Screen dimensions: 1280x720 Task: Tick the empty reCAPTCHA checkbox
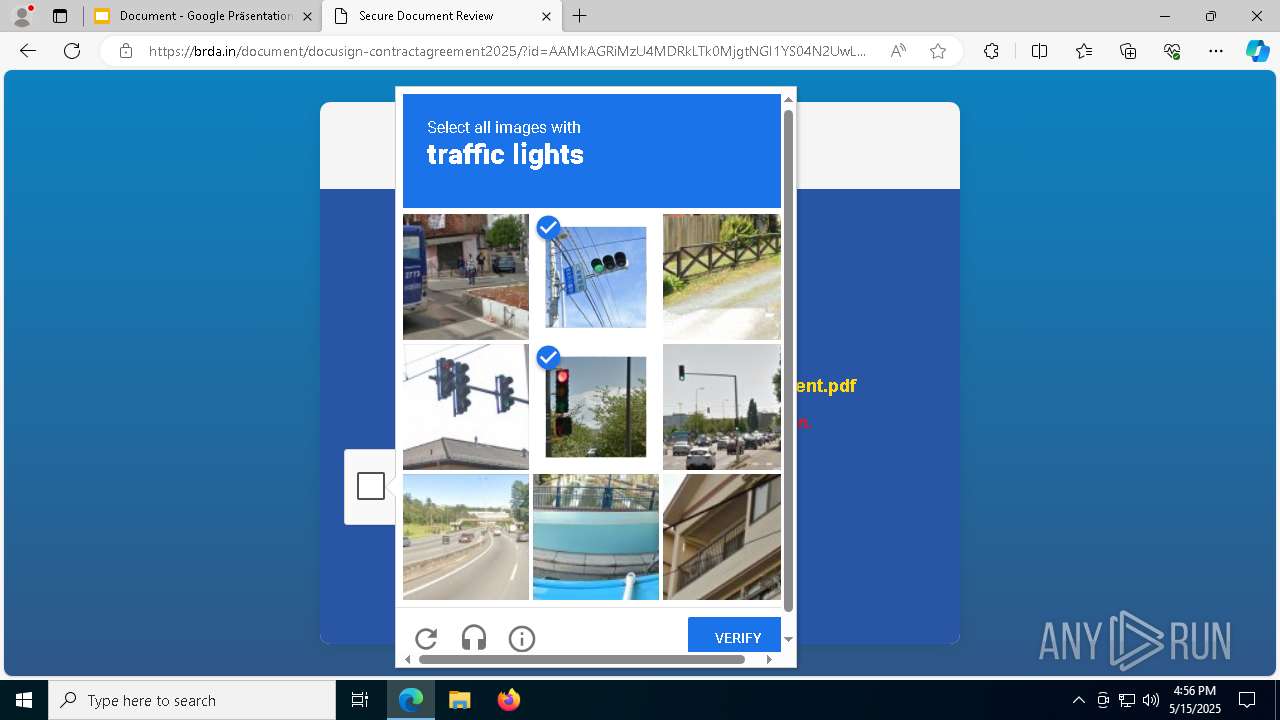(371, 486)
